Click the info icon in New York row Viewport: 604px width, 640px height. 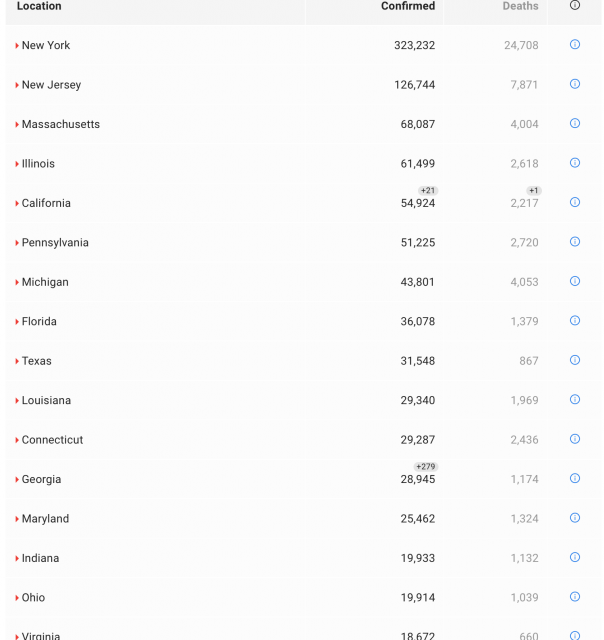coord(575,45)
